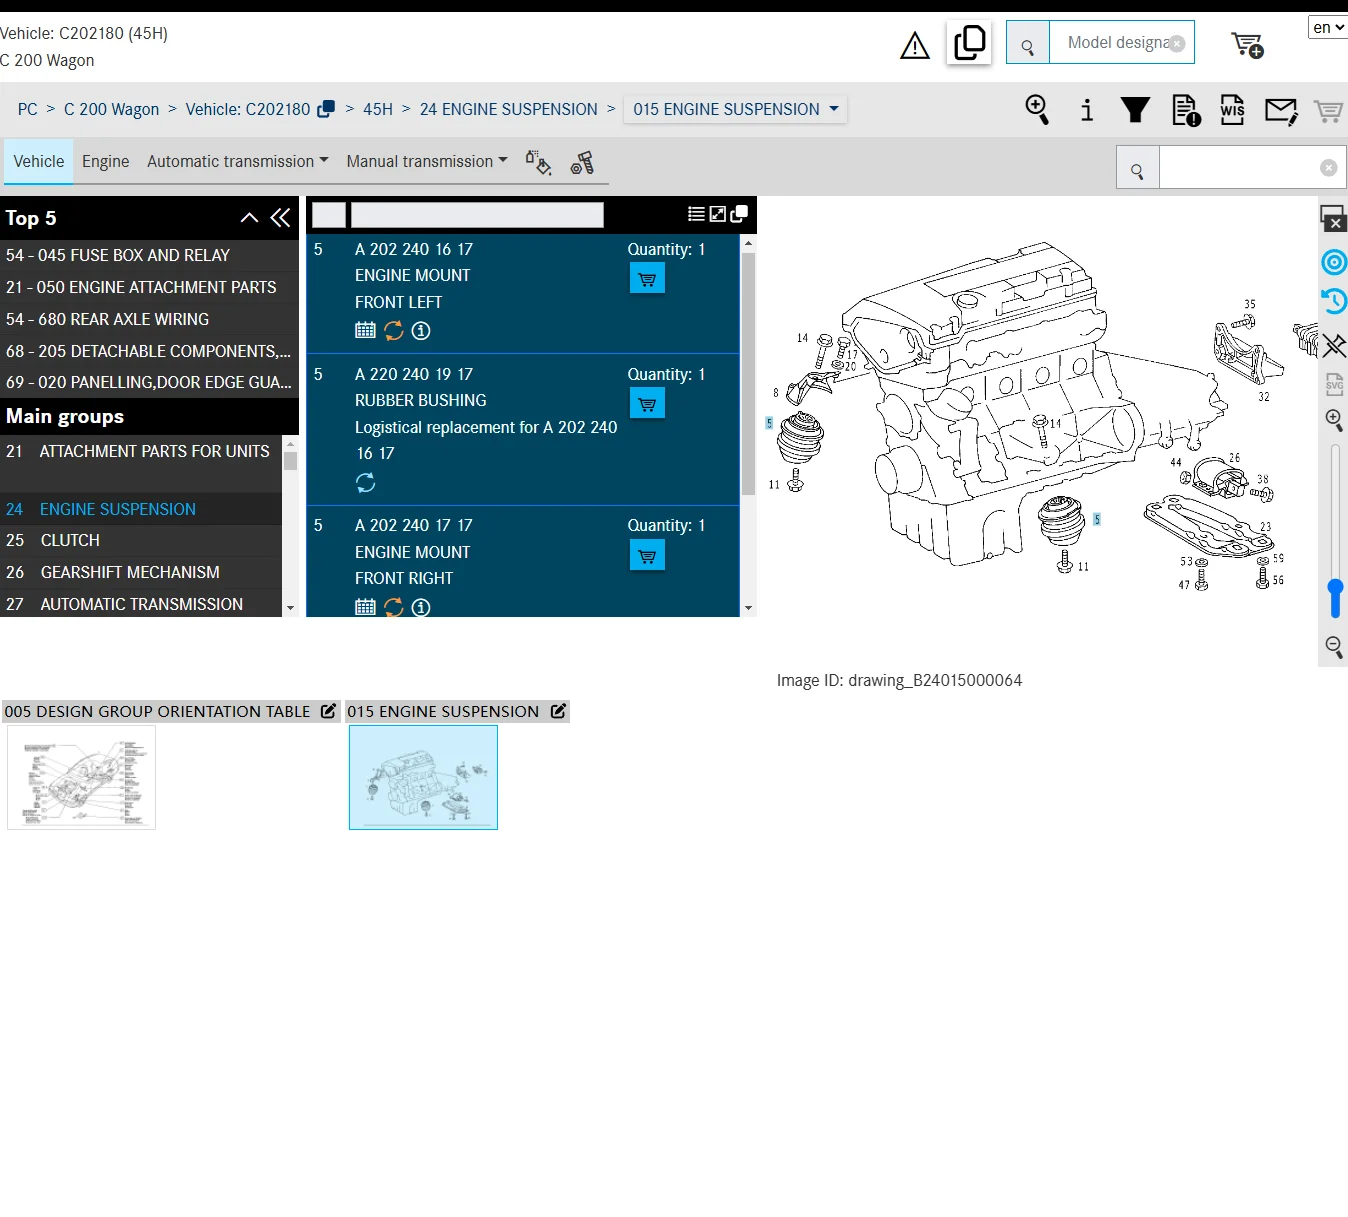This screenshot has width=1348, height=1217.
Task: Click the expand parts list fullscreen icon
Action: (x=718, y=214)
